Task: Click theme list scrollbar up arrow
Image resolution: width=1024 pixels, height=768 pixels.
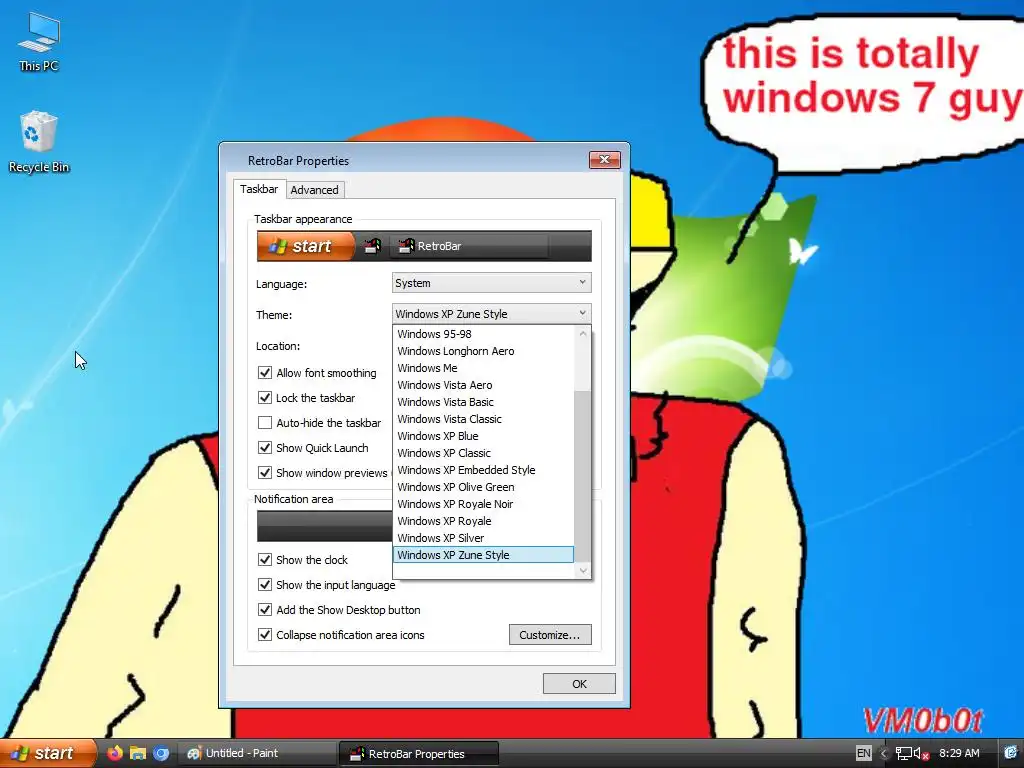Action: point(583,334)
